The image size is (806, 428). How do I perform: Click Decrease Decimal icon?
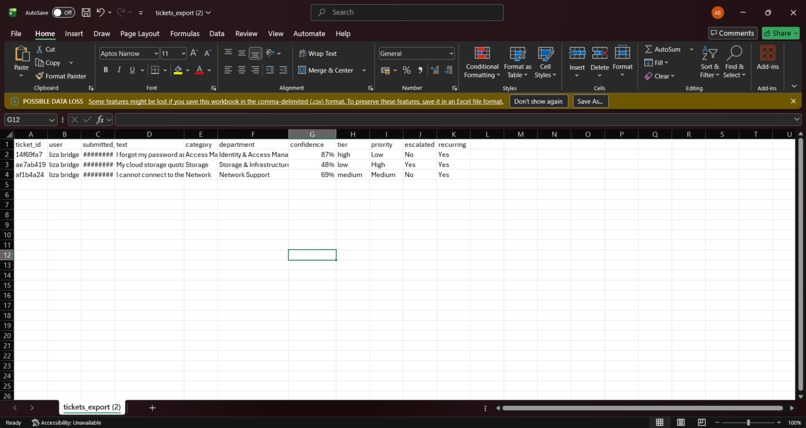(x=448, y=70)
